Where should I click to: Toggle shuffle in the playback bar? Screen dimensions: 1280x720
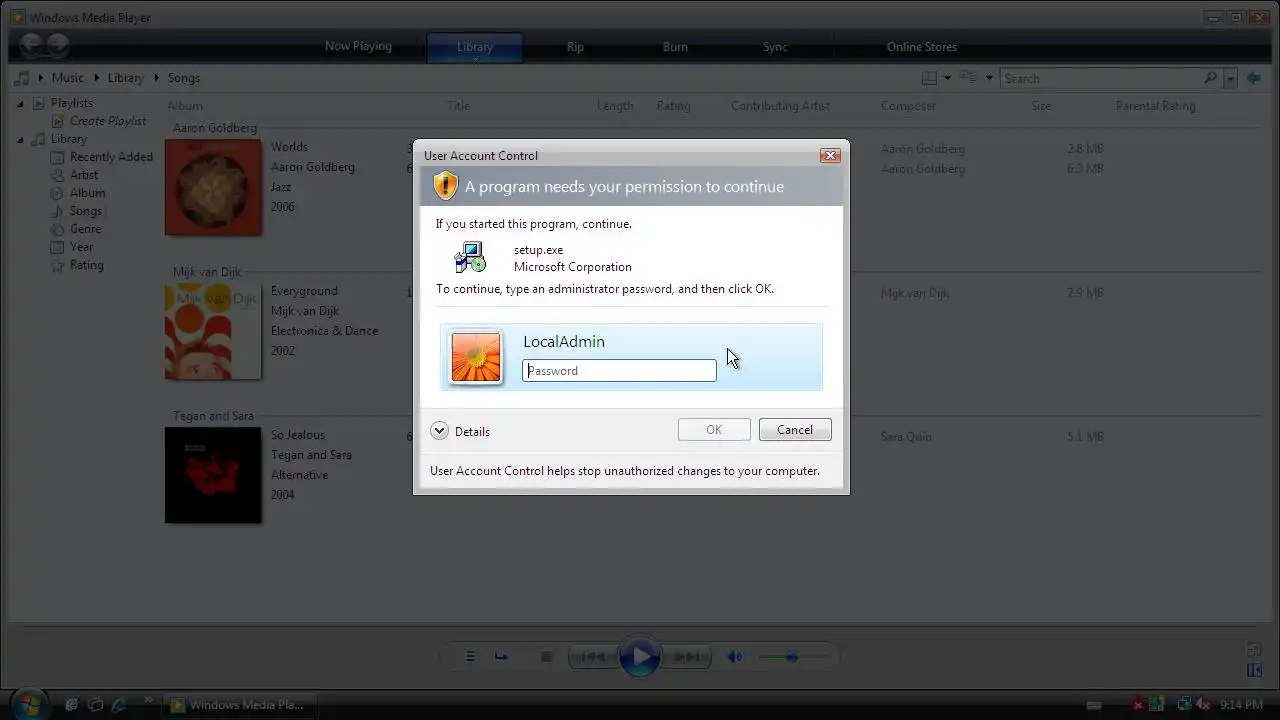[470, 657]
